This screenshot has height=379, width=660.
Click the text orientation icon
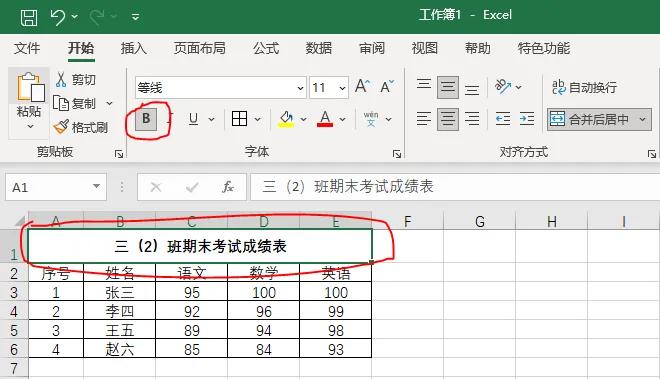(503, 87)
